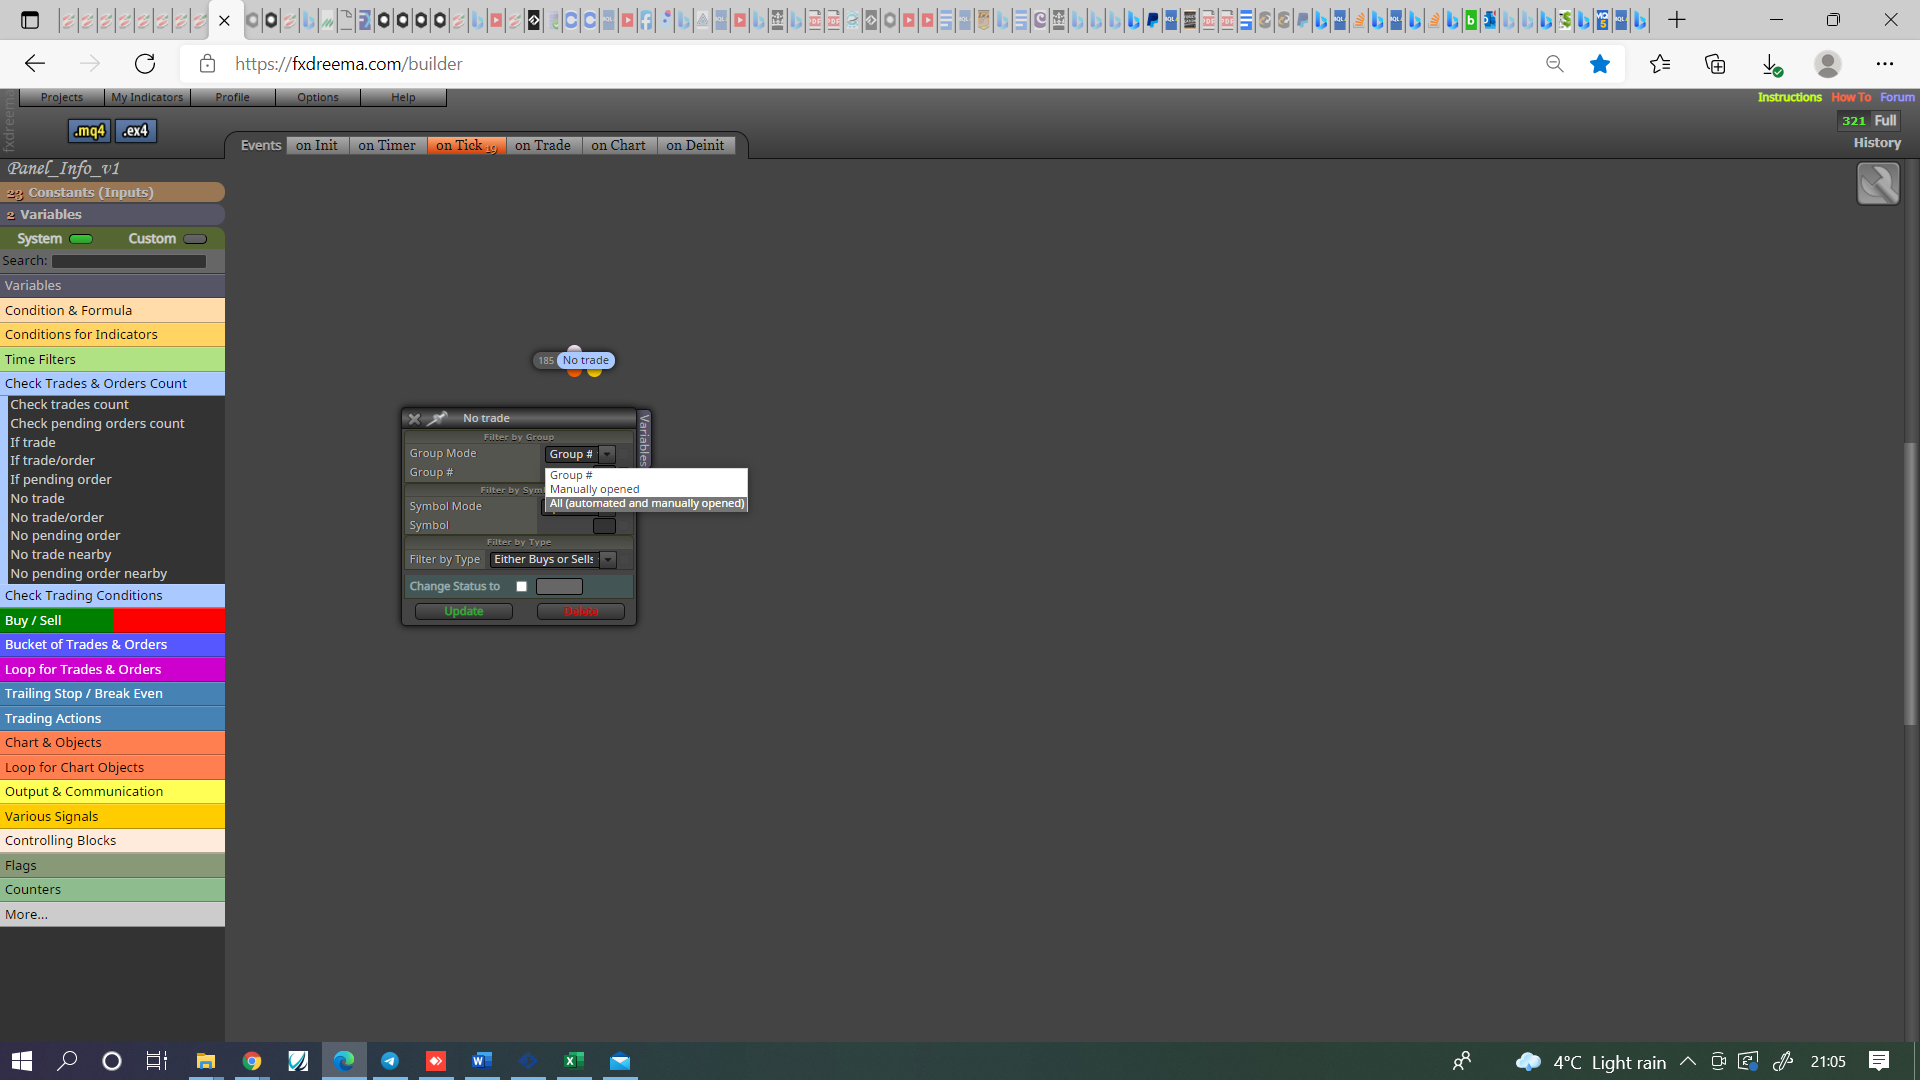1920x1080 pixels.
Task: Open browser Favorites list icon
Action: pyautogui.click(x=1660, y=64)
